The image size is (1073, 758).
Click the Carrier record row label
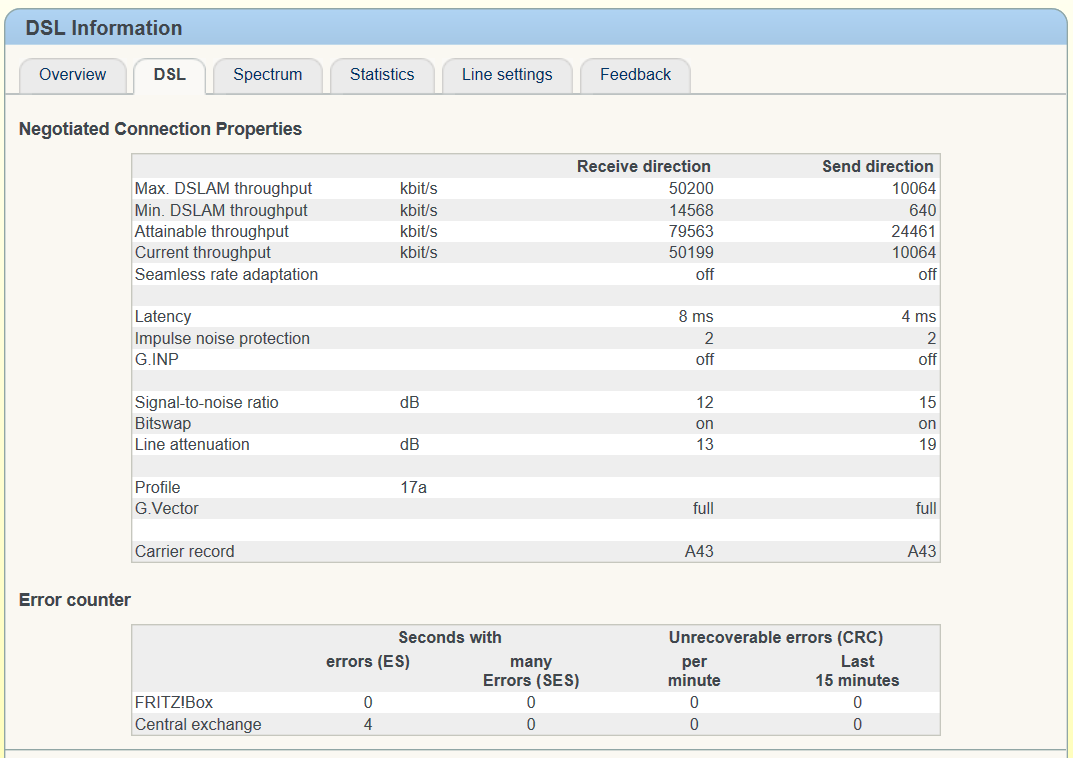185,551
